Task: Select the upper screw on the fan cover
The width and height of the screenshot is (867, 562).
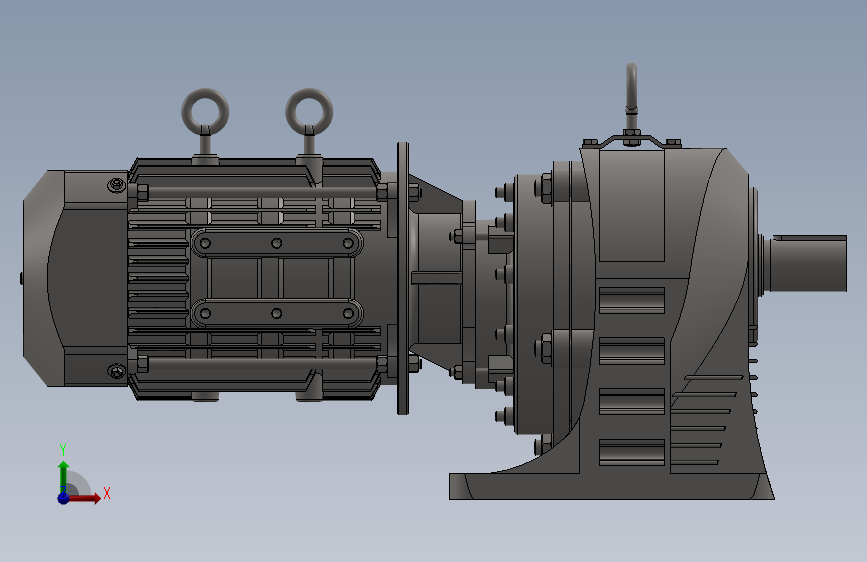Action: 116,185
